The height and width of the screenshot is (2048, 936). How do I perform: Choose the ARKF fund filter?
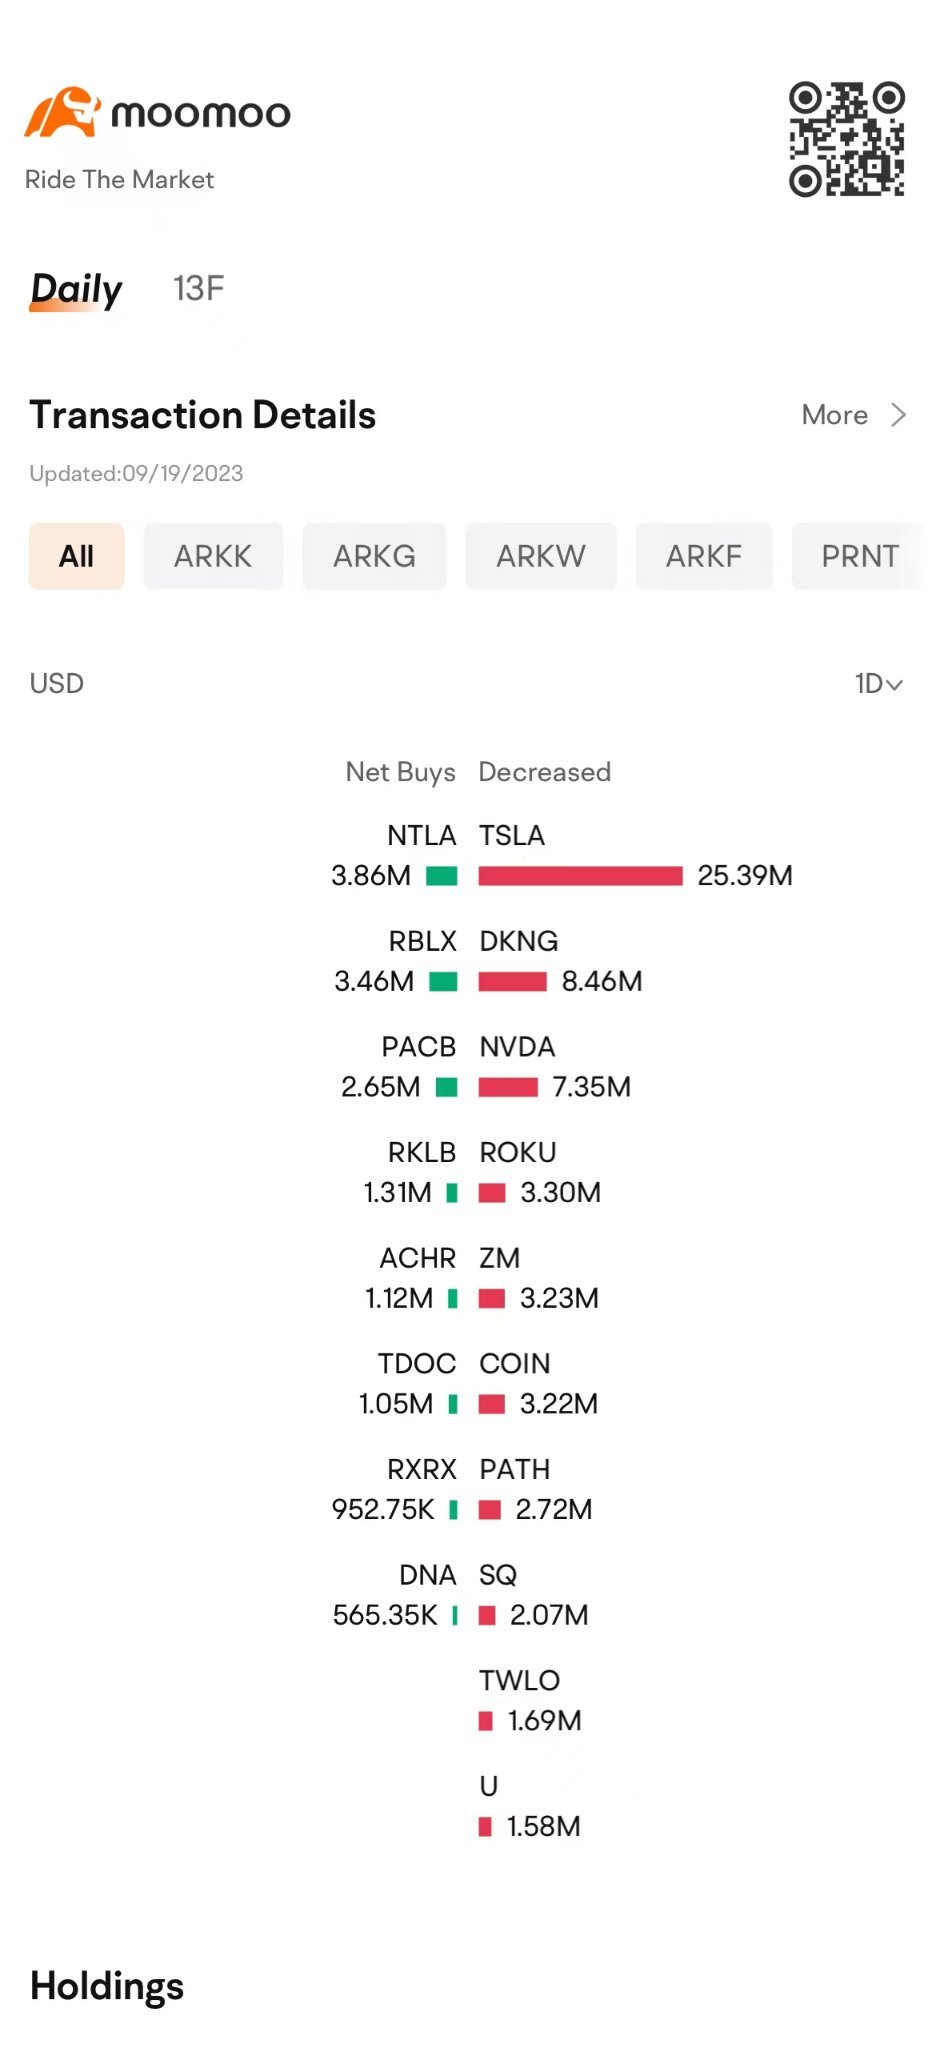point(704,556)
